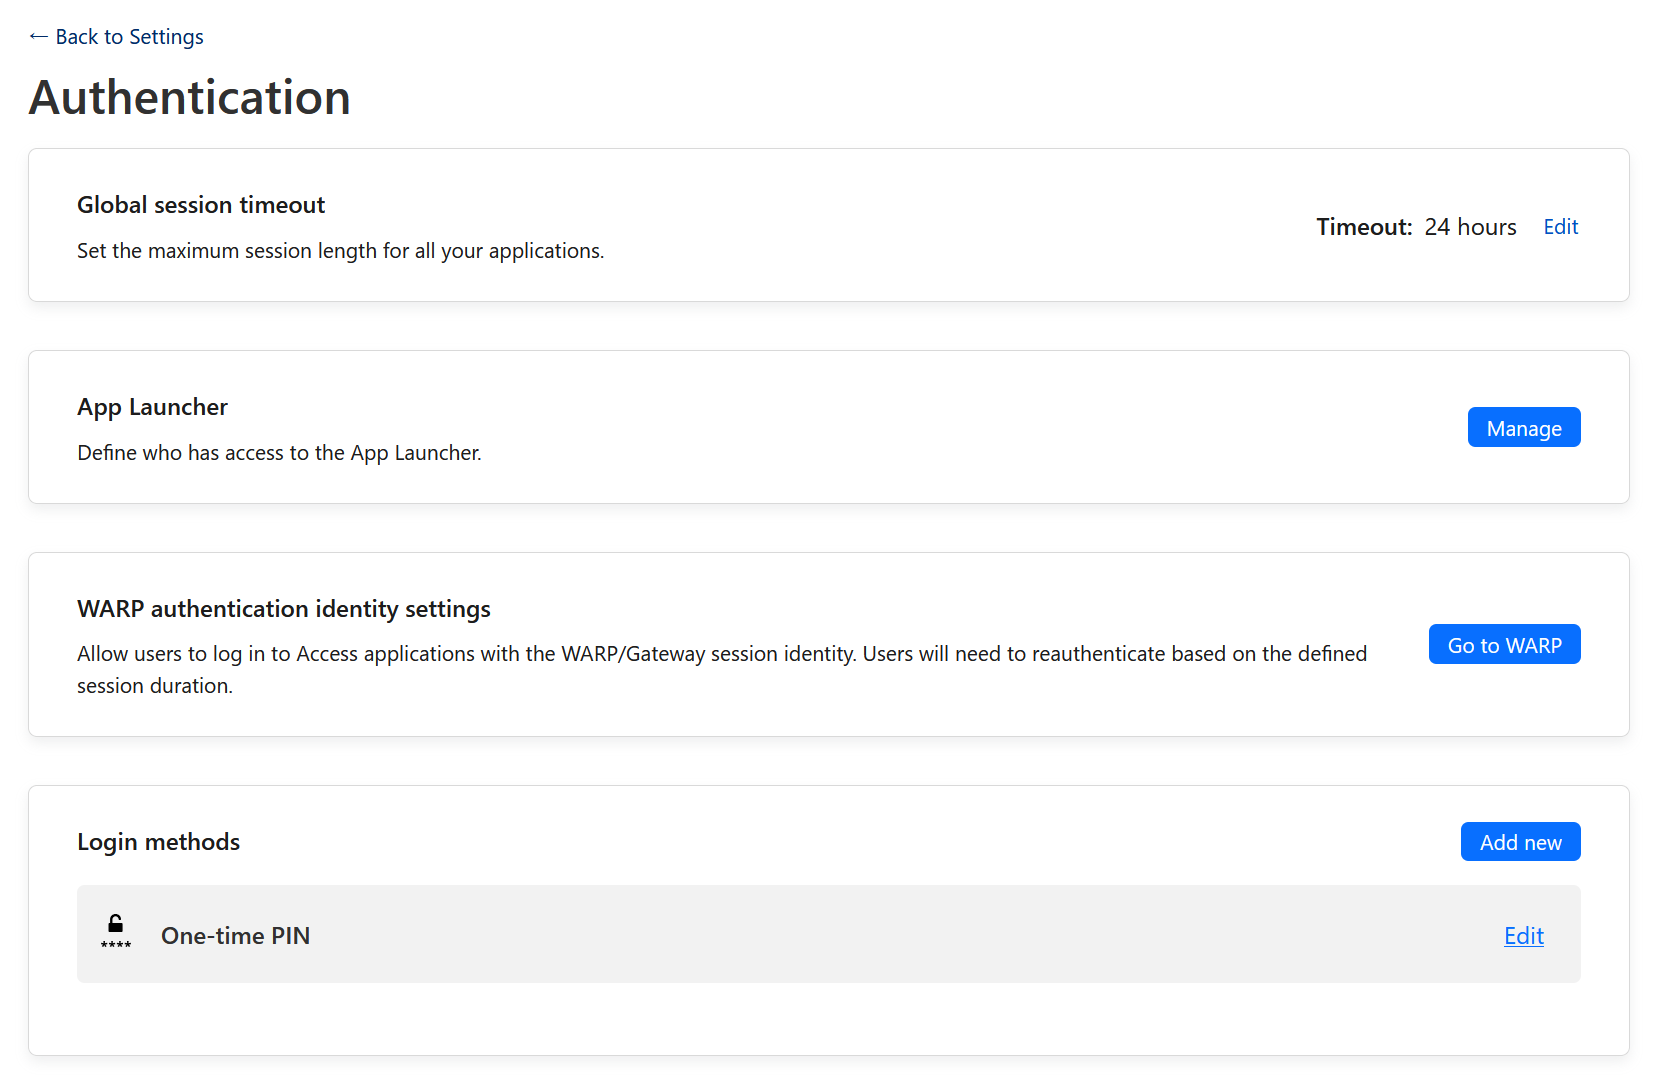Click the App Launcher description text
Image resolution: width=1657 pixels, height=1089 pixels.
point(278,452)
